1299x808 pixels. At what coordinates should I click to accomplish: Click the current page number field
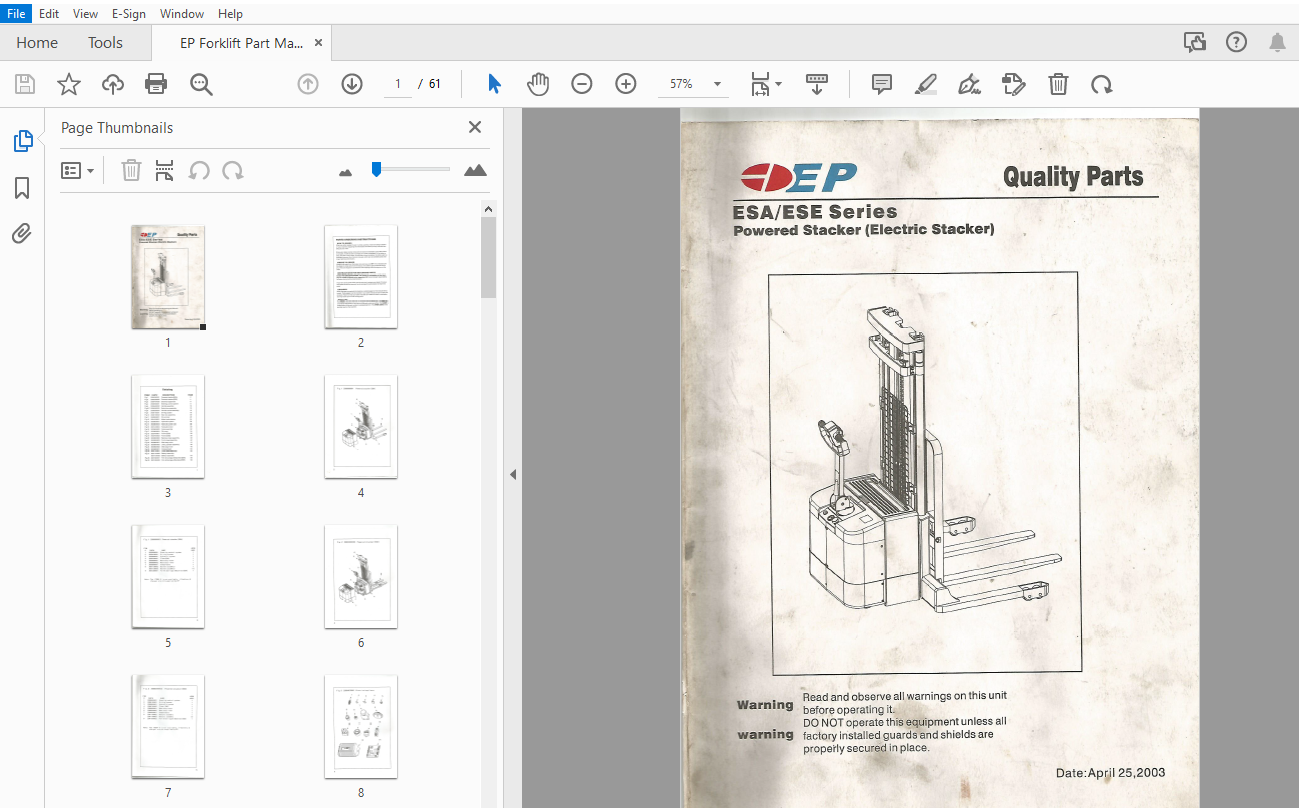pyautogui.click(x=397, y=84)
